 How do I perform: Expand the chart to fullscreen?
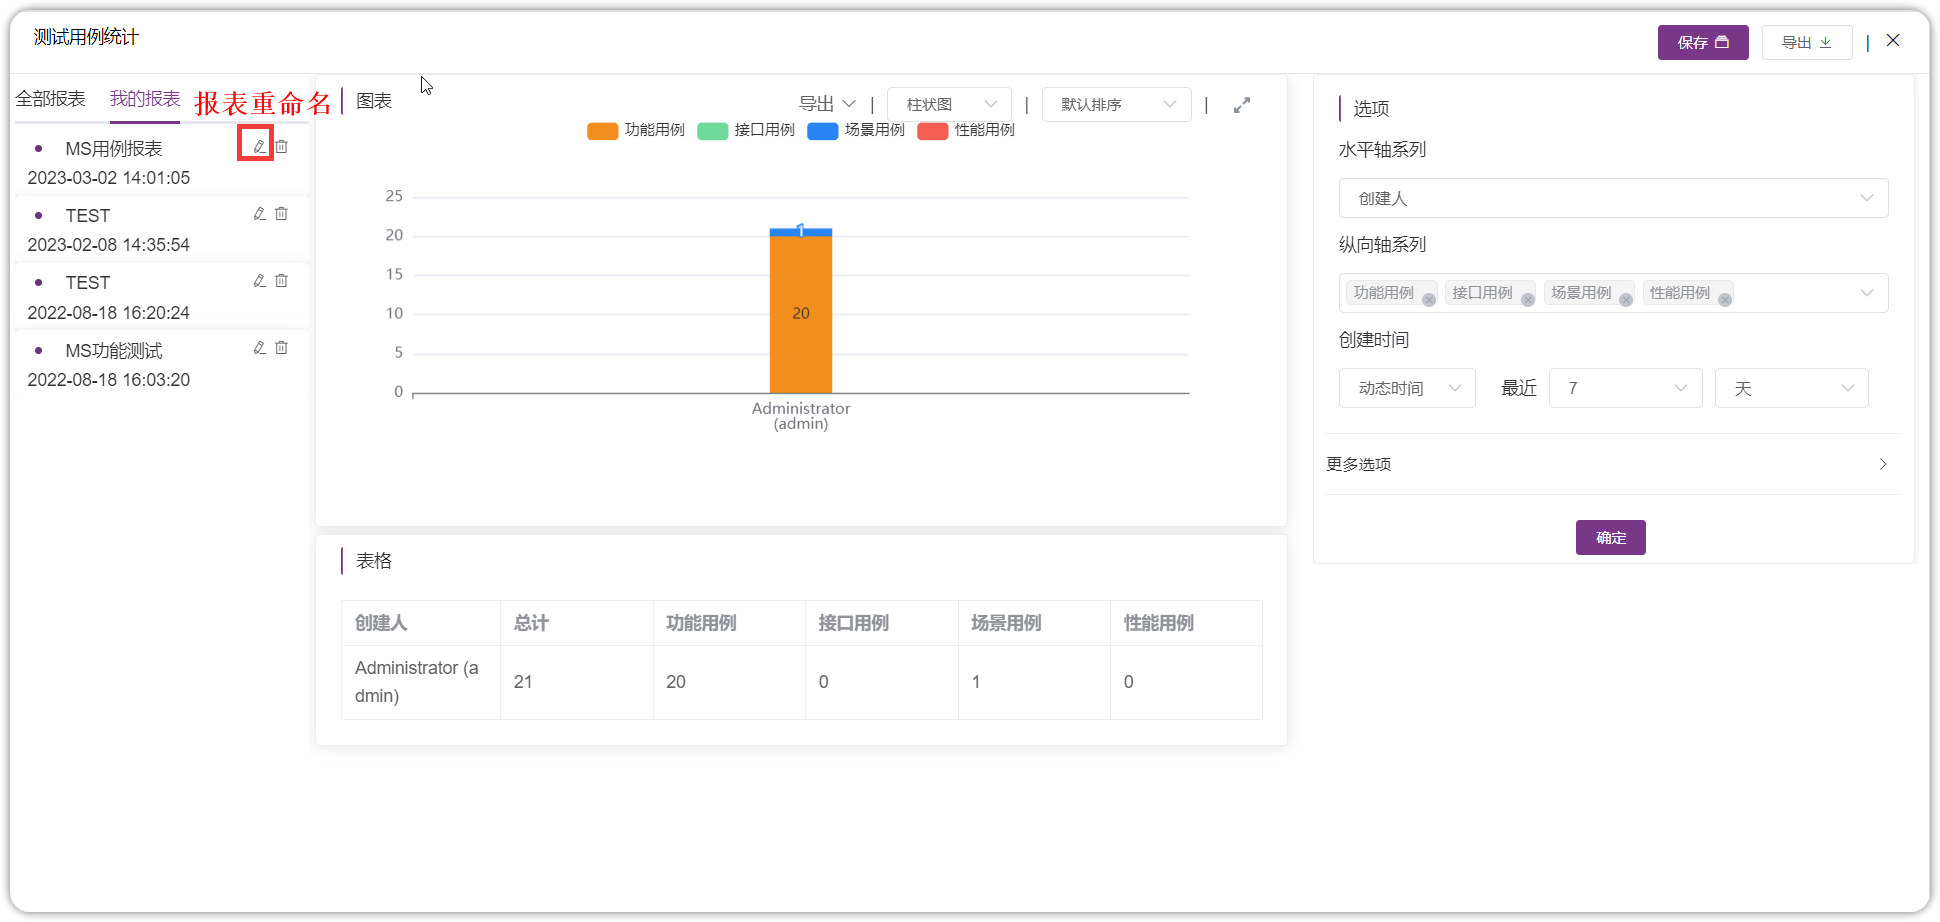point(1242,105)
